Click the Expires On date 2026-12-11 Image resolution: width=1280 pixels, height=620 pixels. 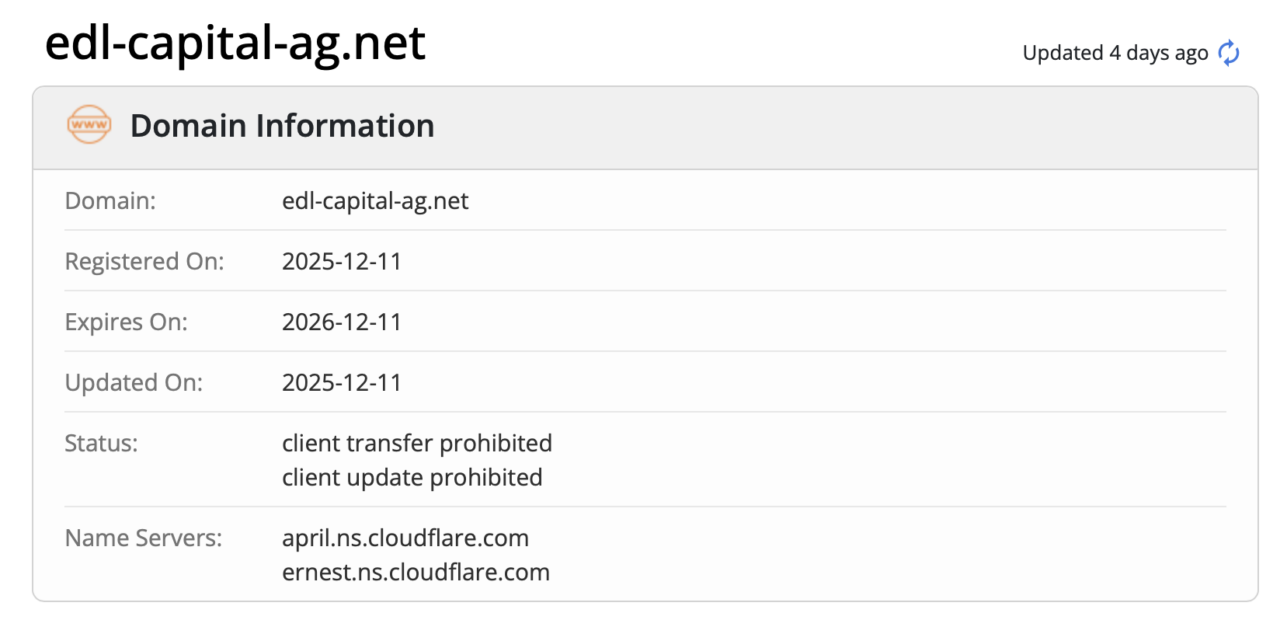342,322
